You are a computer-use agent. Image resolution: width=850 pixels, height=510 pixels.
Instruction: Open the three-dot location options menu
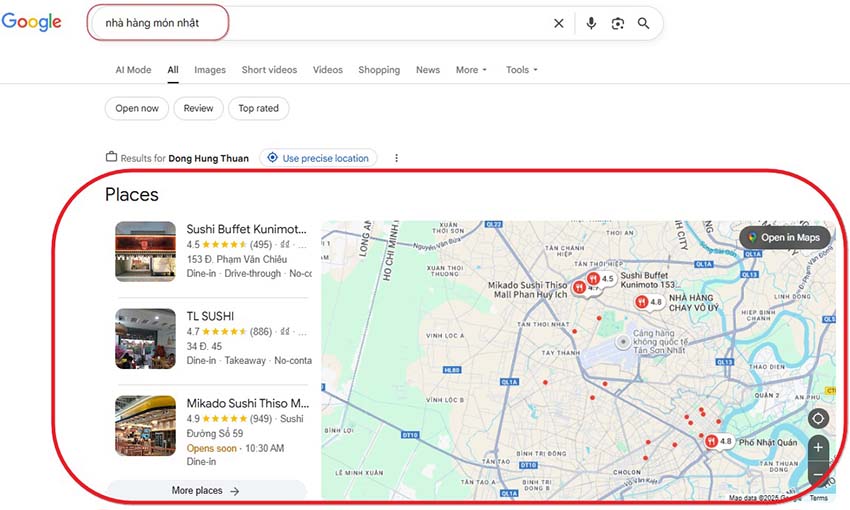coord(396,158)
